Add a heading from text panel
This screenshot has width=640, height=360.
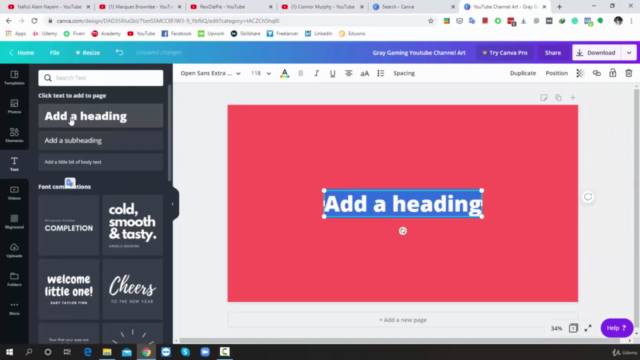tap(101, 116)
